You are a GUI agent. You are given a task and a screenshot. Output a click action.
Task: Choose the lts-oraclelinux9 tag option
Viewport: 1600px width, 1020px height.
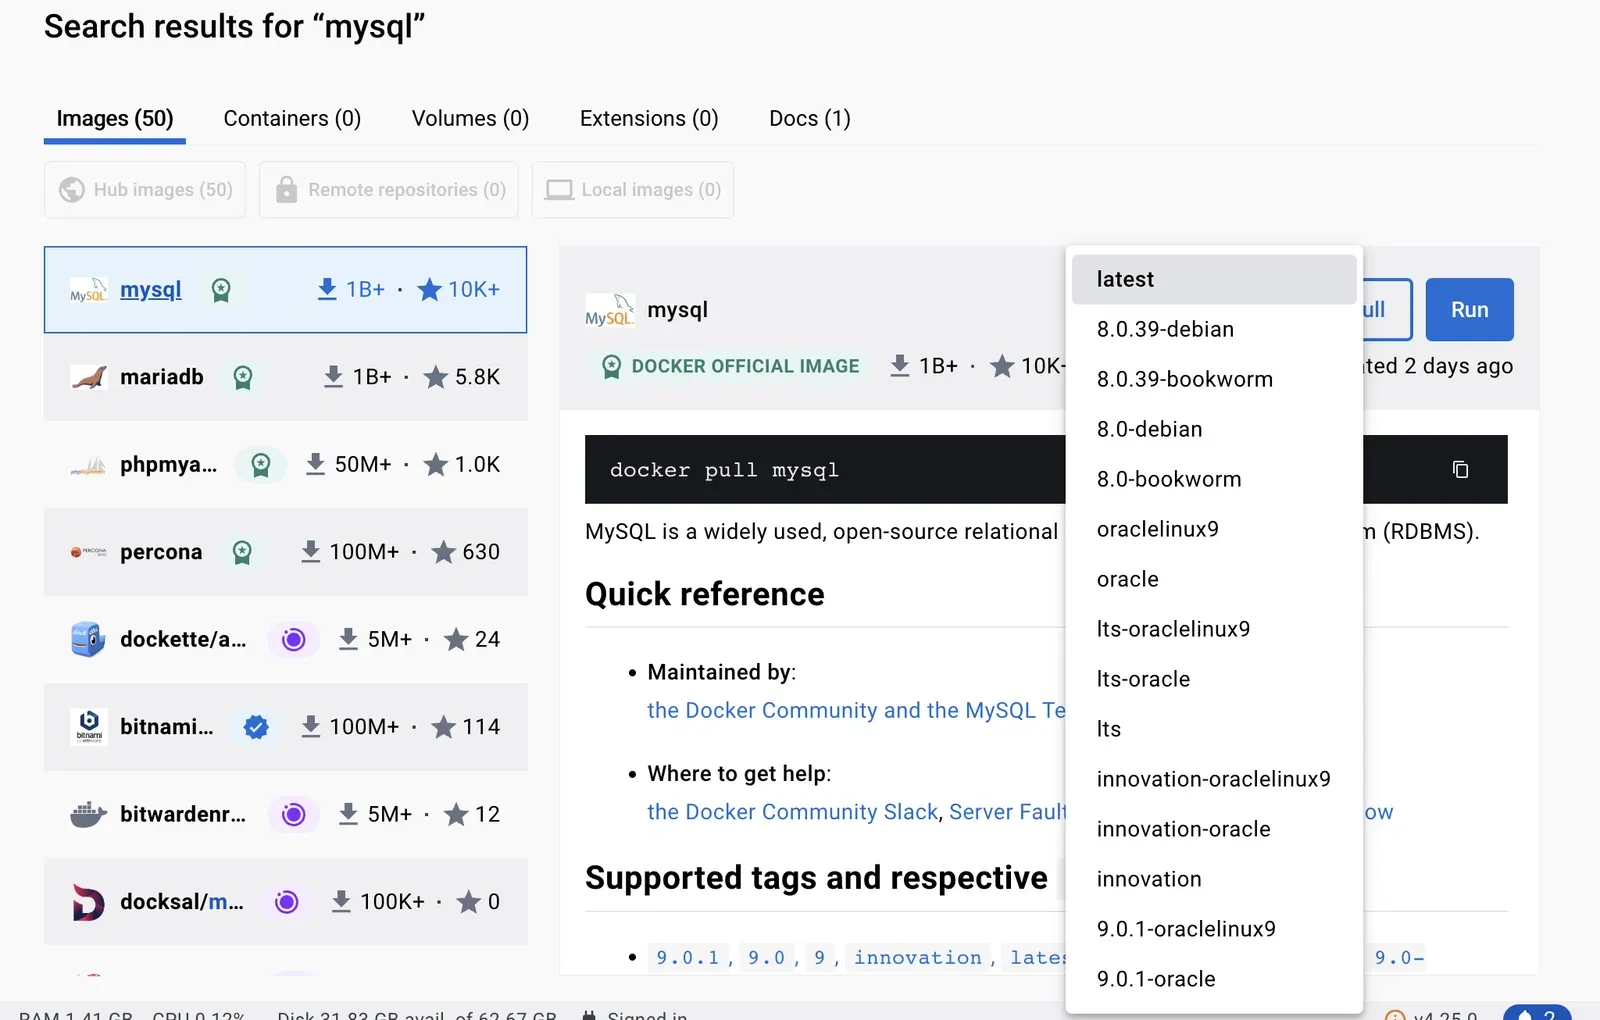1174,629
